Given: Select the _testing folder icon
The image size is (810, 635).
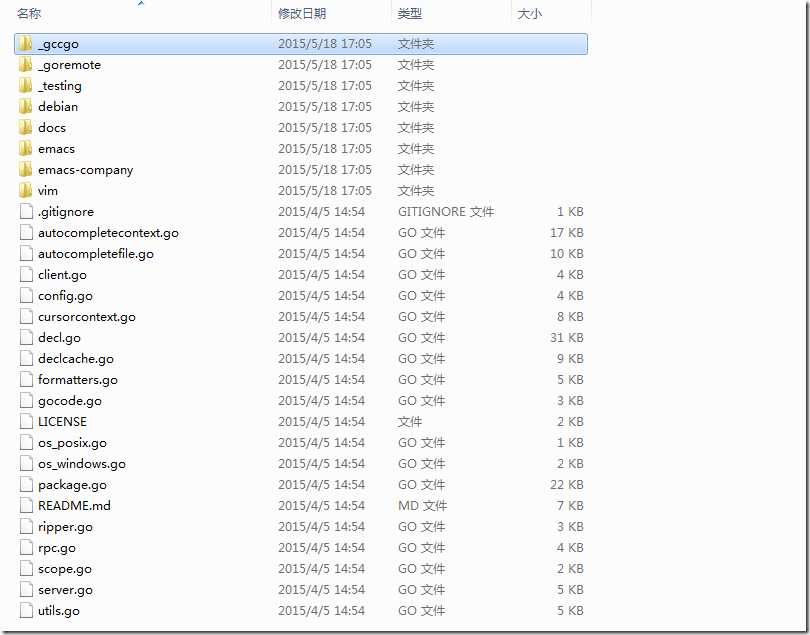Looking at the screenshot, I should 25,86.
